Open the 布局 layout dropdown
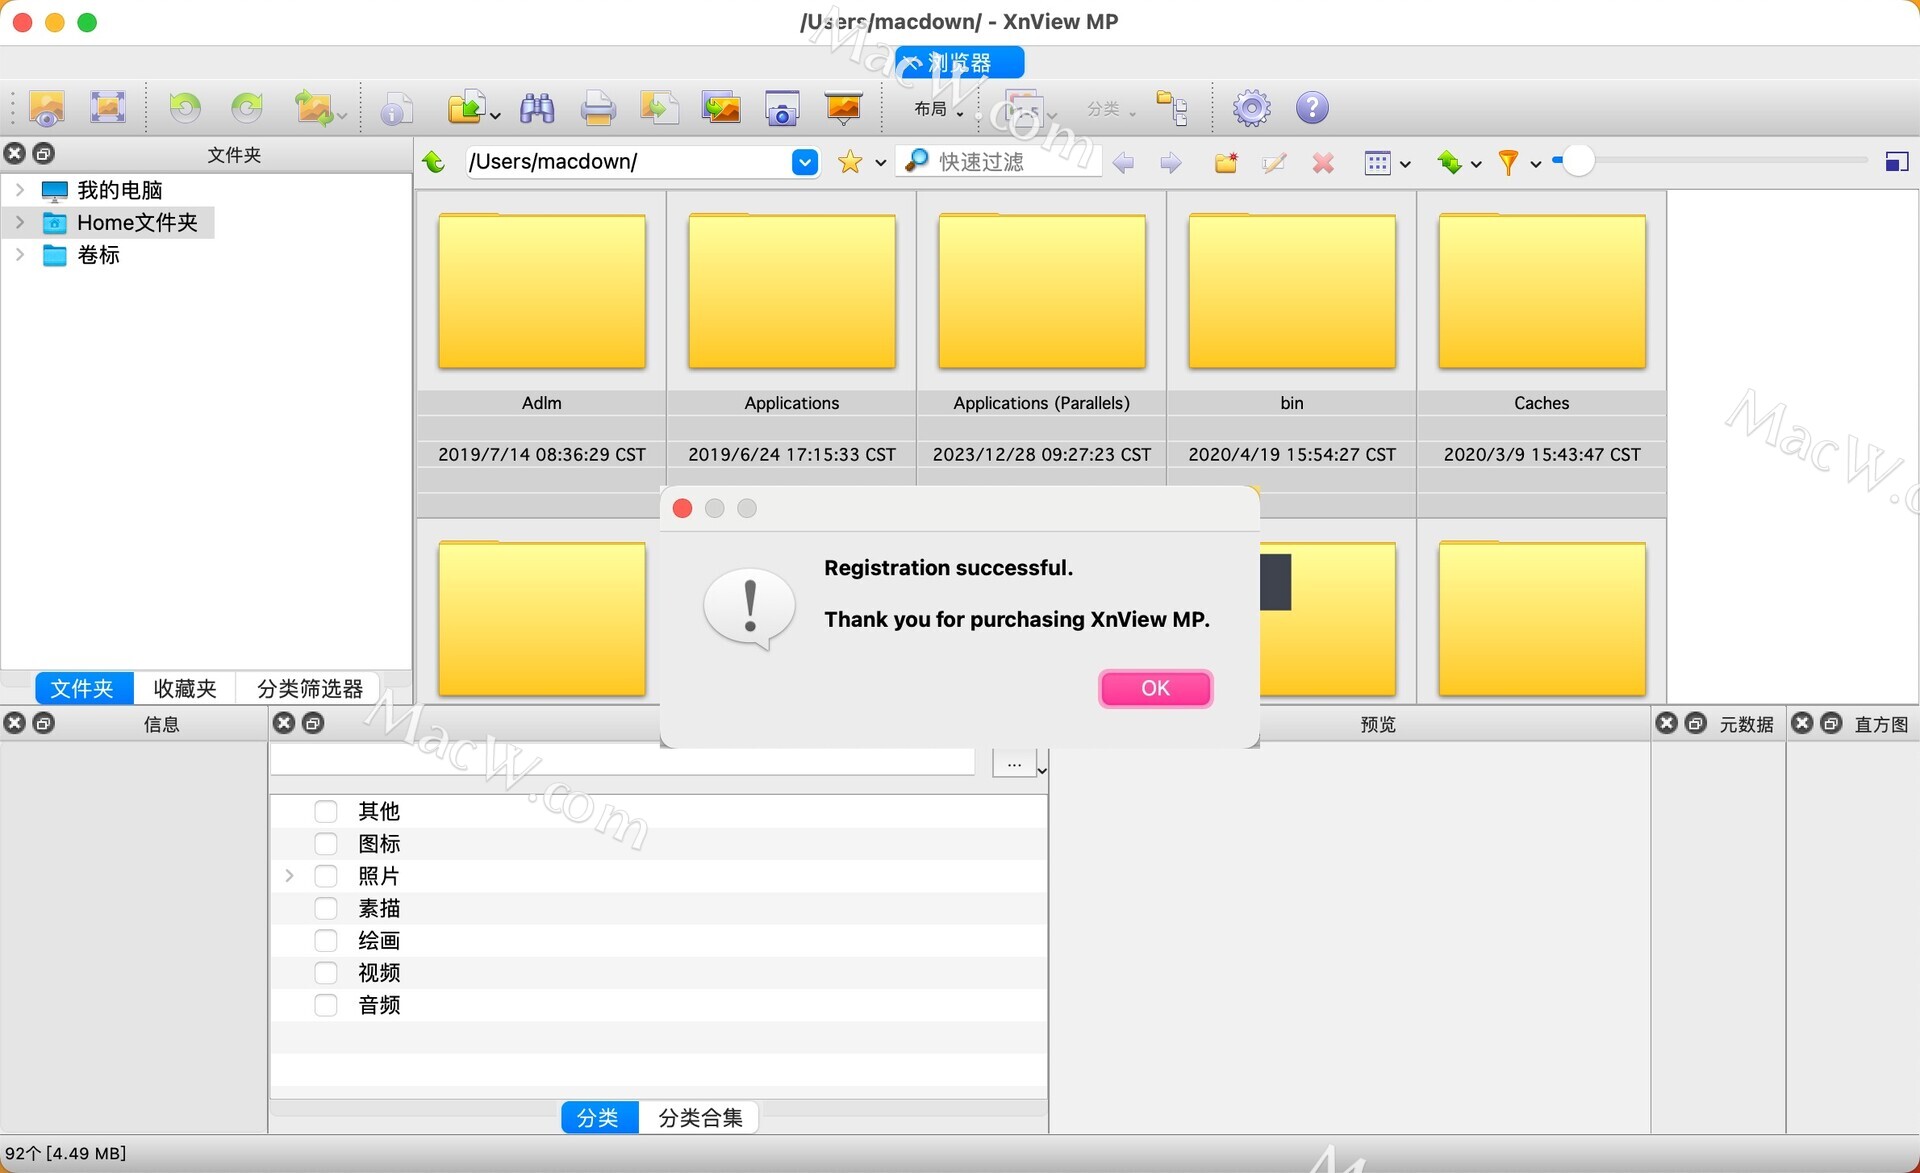The image size is (1920, 1173). pyautogui.click(x=939, y=108)
